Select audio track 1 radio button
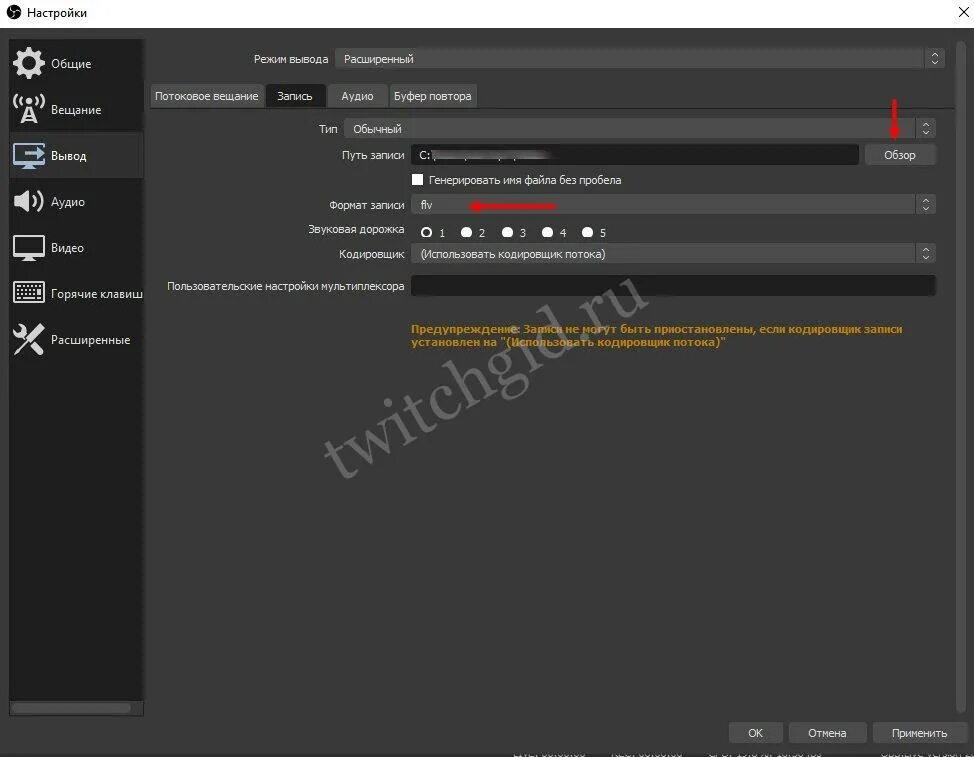 coord(426,232)
